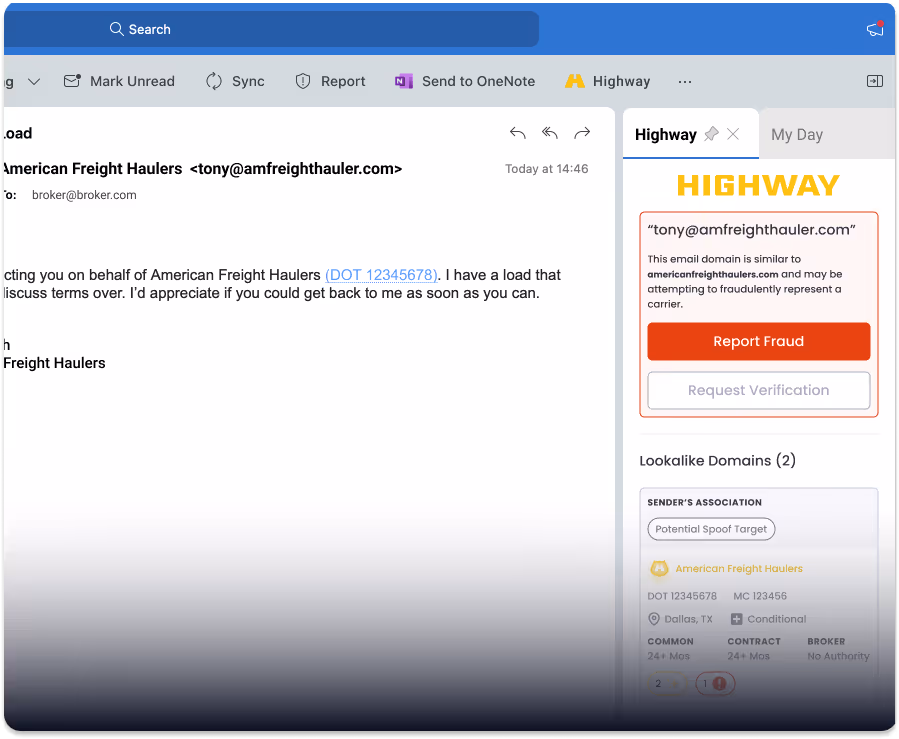Click the Sync circular arrows icon
Image resolution: width=899 pixels, height=739 pixels.
[x=214, y=81]
